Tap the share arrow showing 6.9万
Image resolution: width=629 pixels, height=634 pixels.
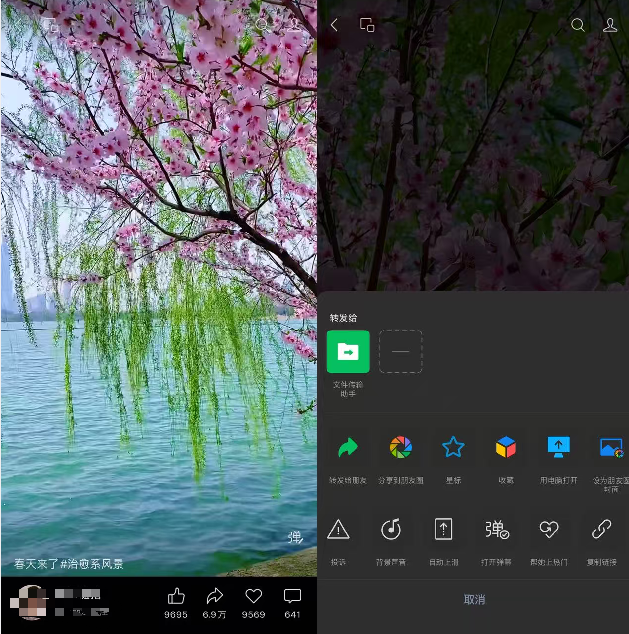214,597
